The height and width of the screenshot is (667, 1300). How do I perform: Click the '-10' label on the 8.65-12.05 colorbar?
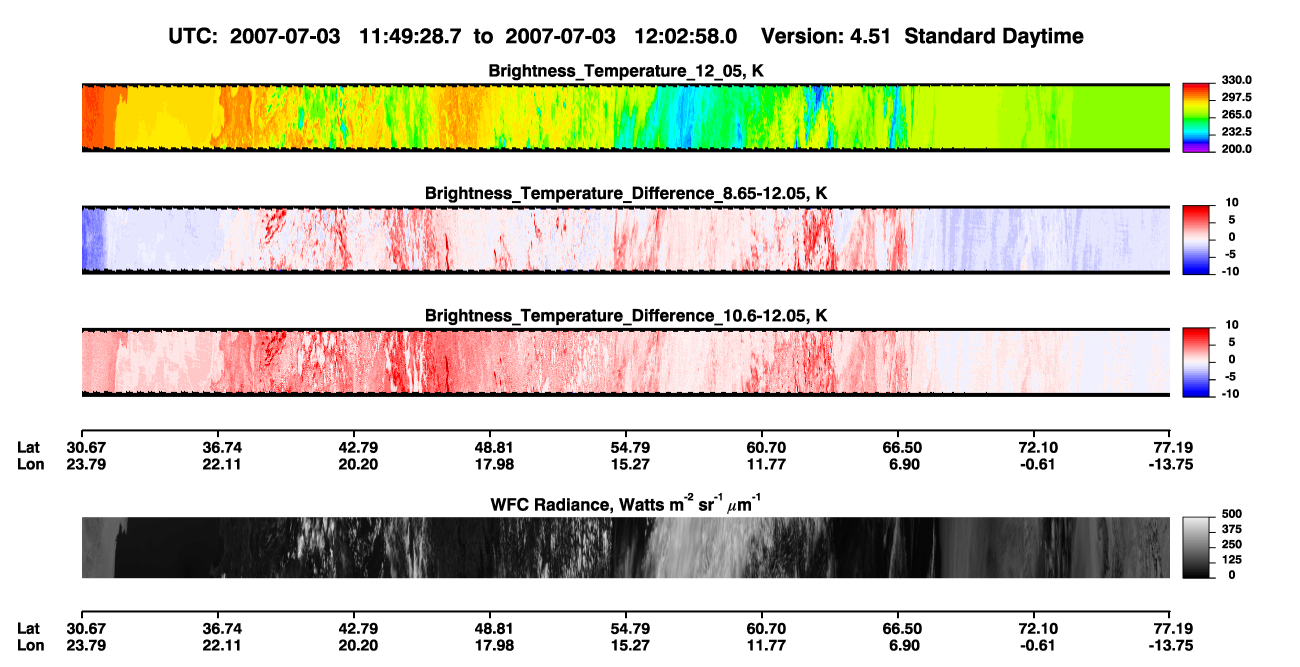pos(1230,270)
